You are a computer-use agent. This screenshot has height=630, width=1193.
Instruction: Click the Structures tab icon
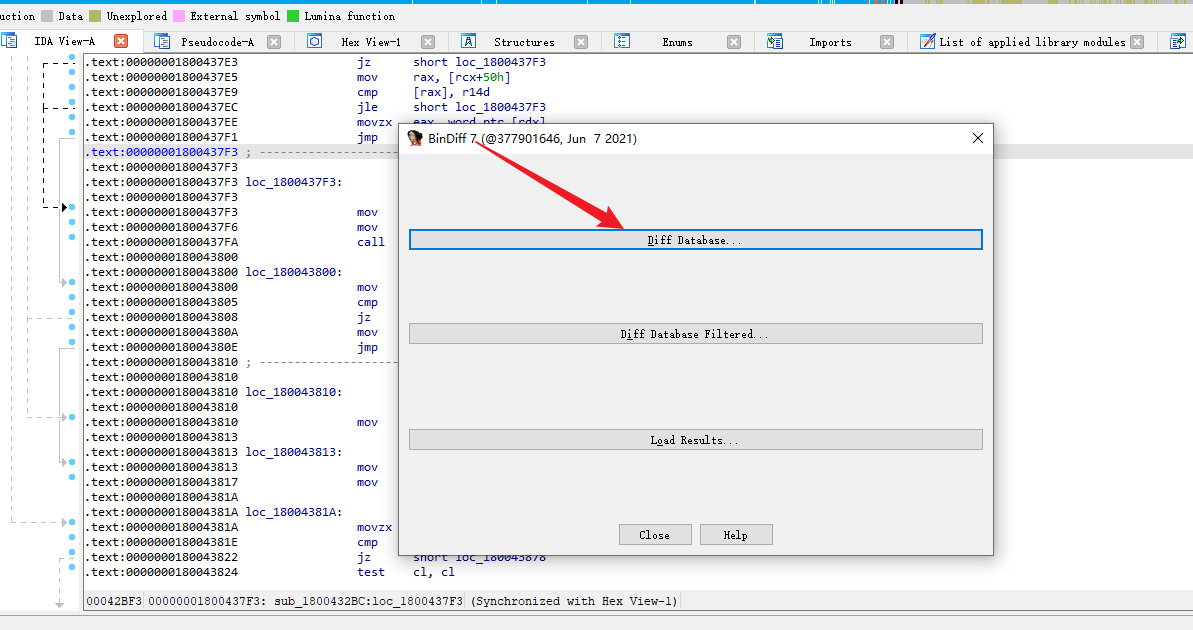[468, 42]
